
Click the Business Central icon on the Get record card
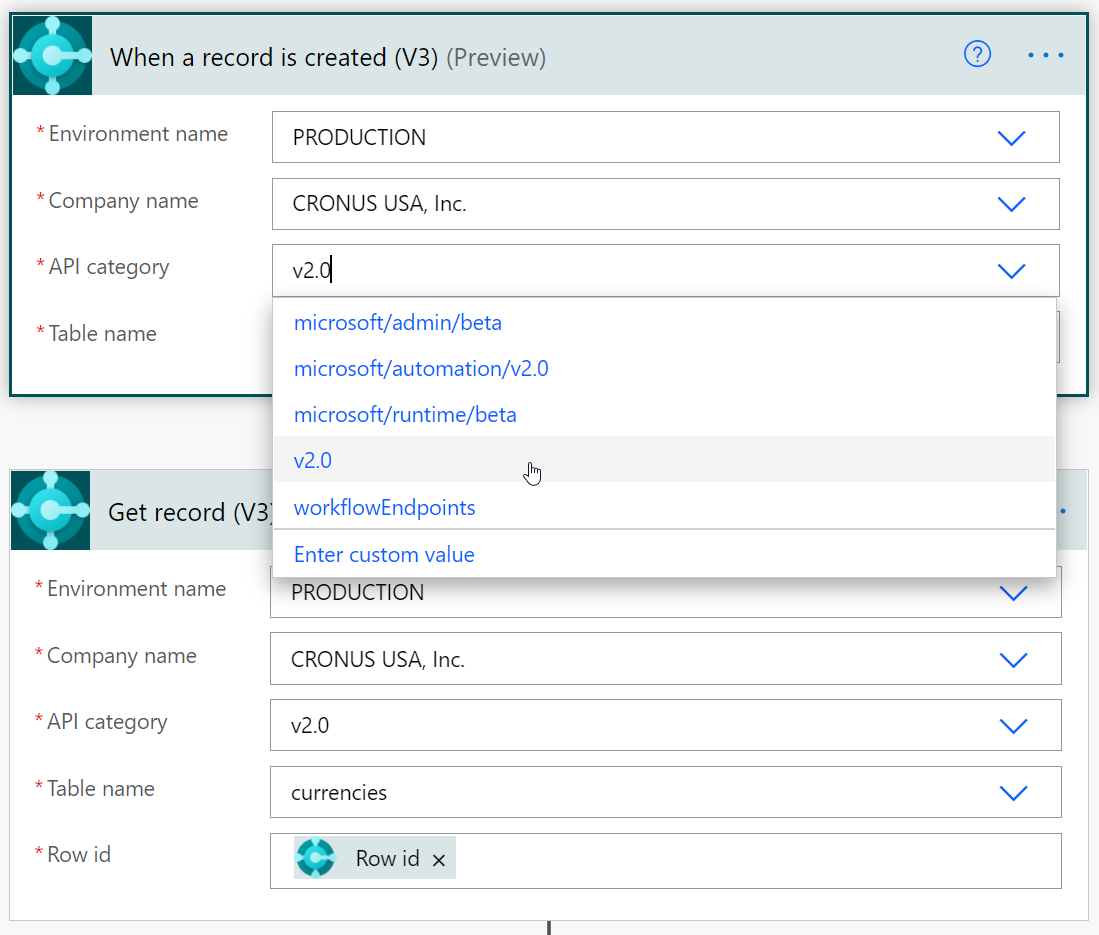(x=50, y=510)
